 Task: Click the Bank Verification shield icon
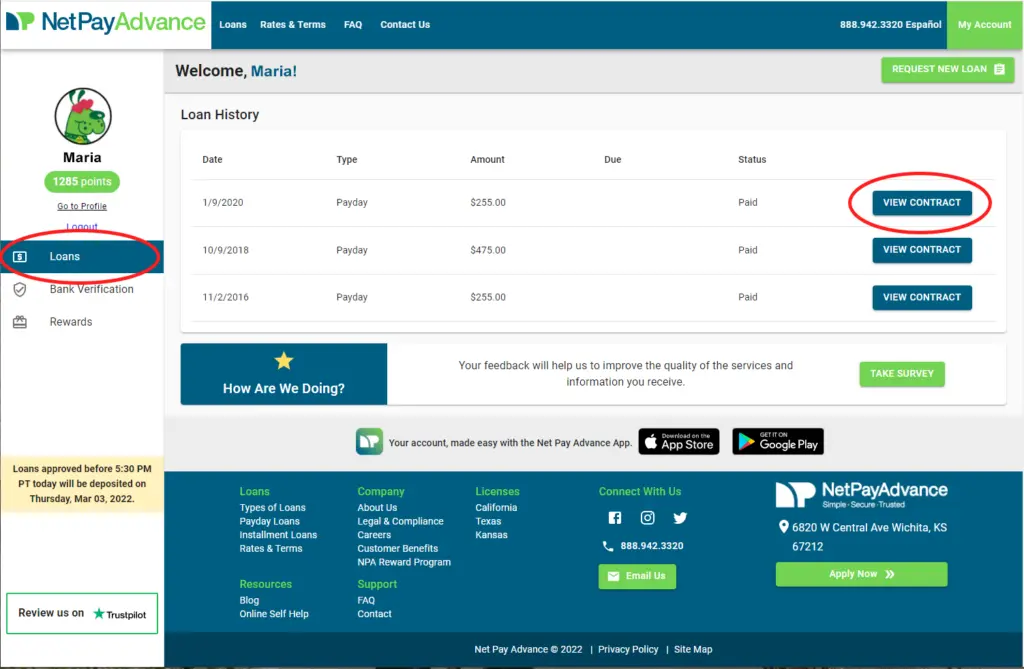tap(20, 289)
